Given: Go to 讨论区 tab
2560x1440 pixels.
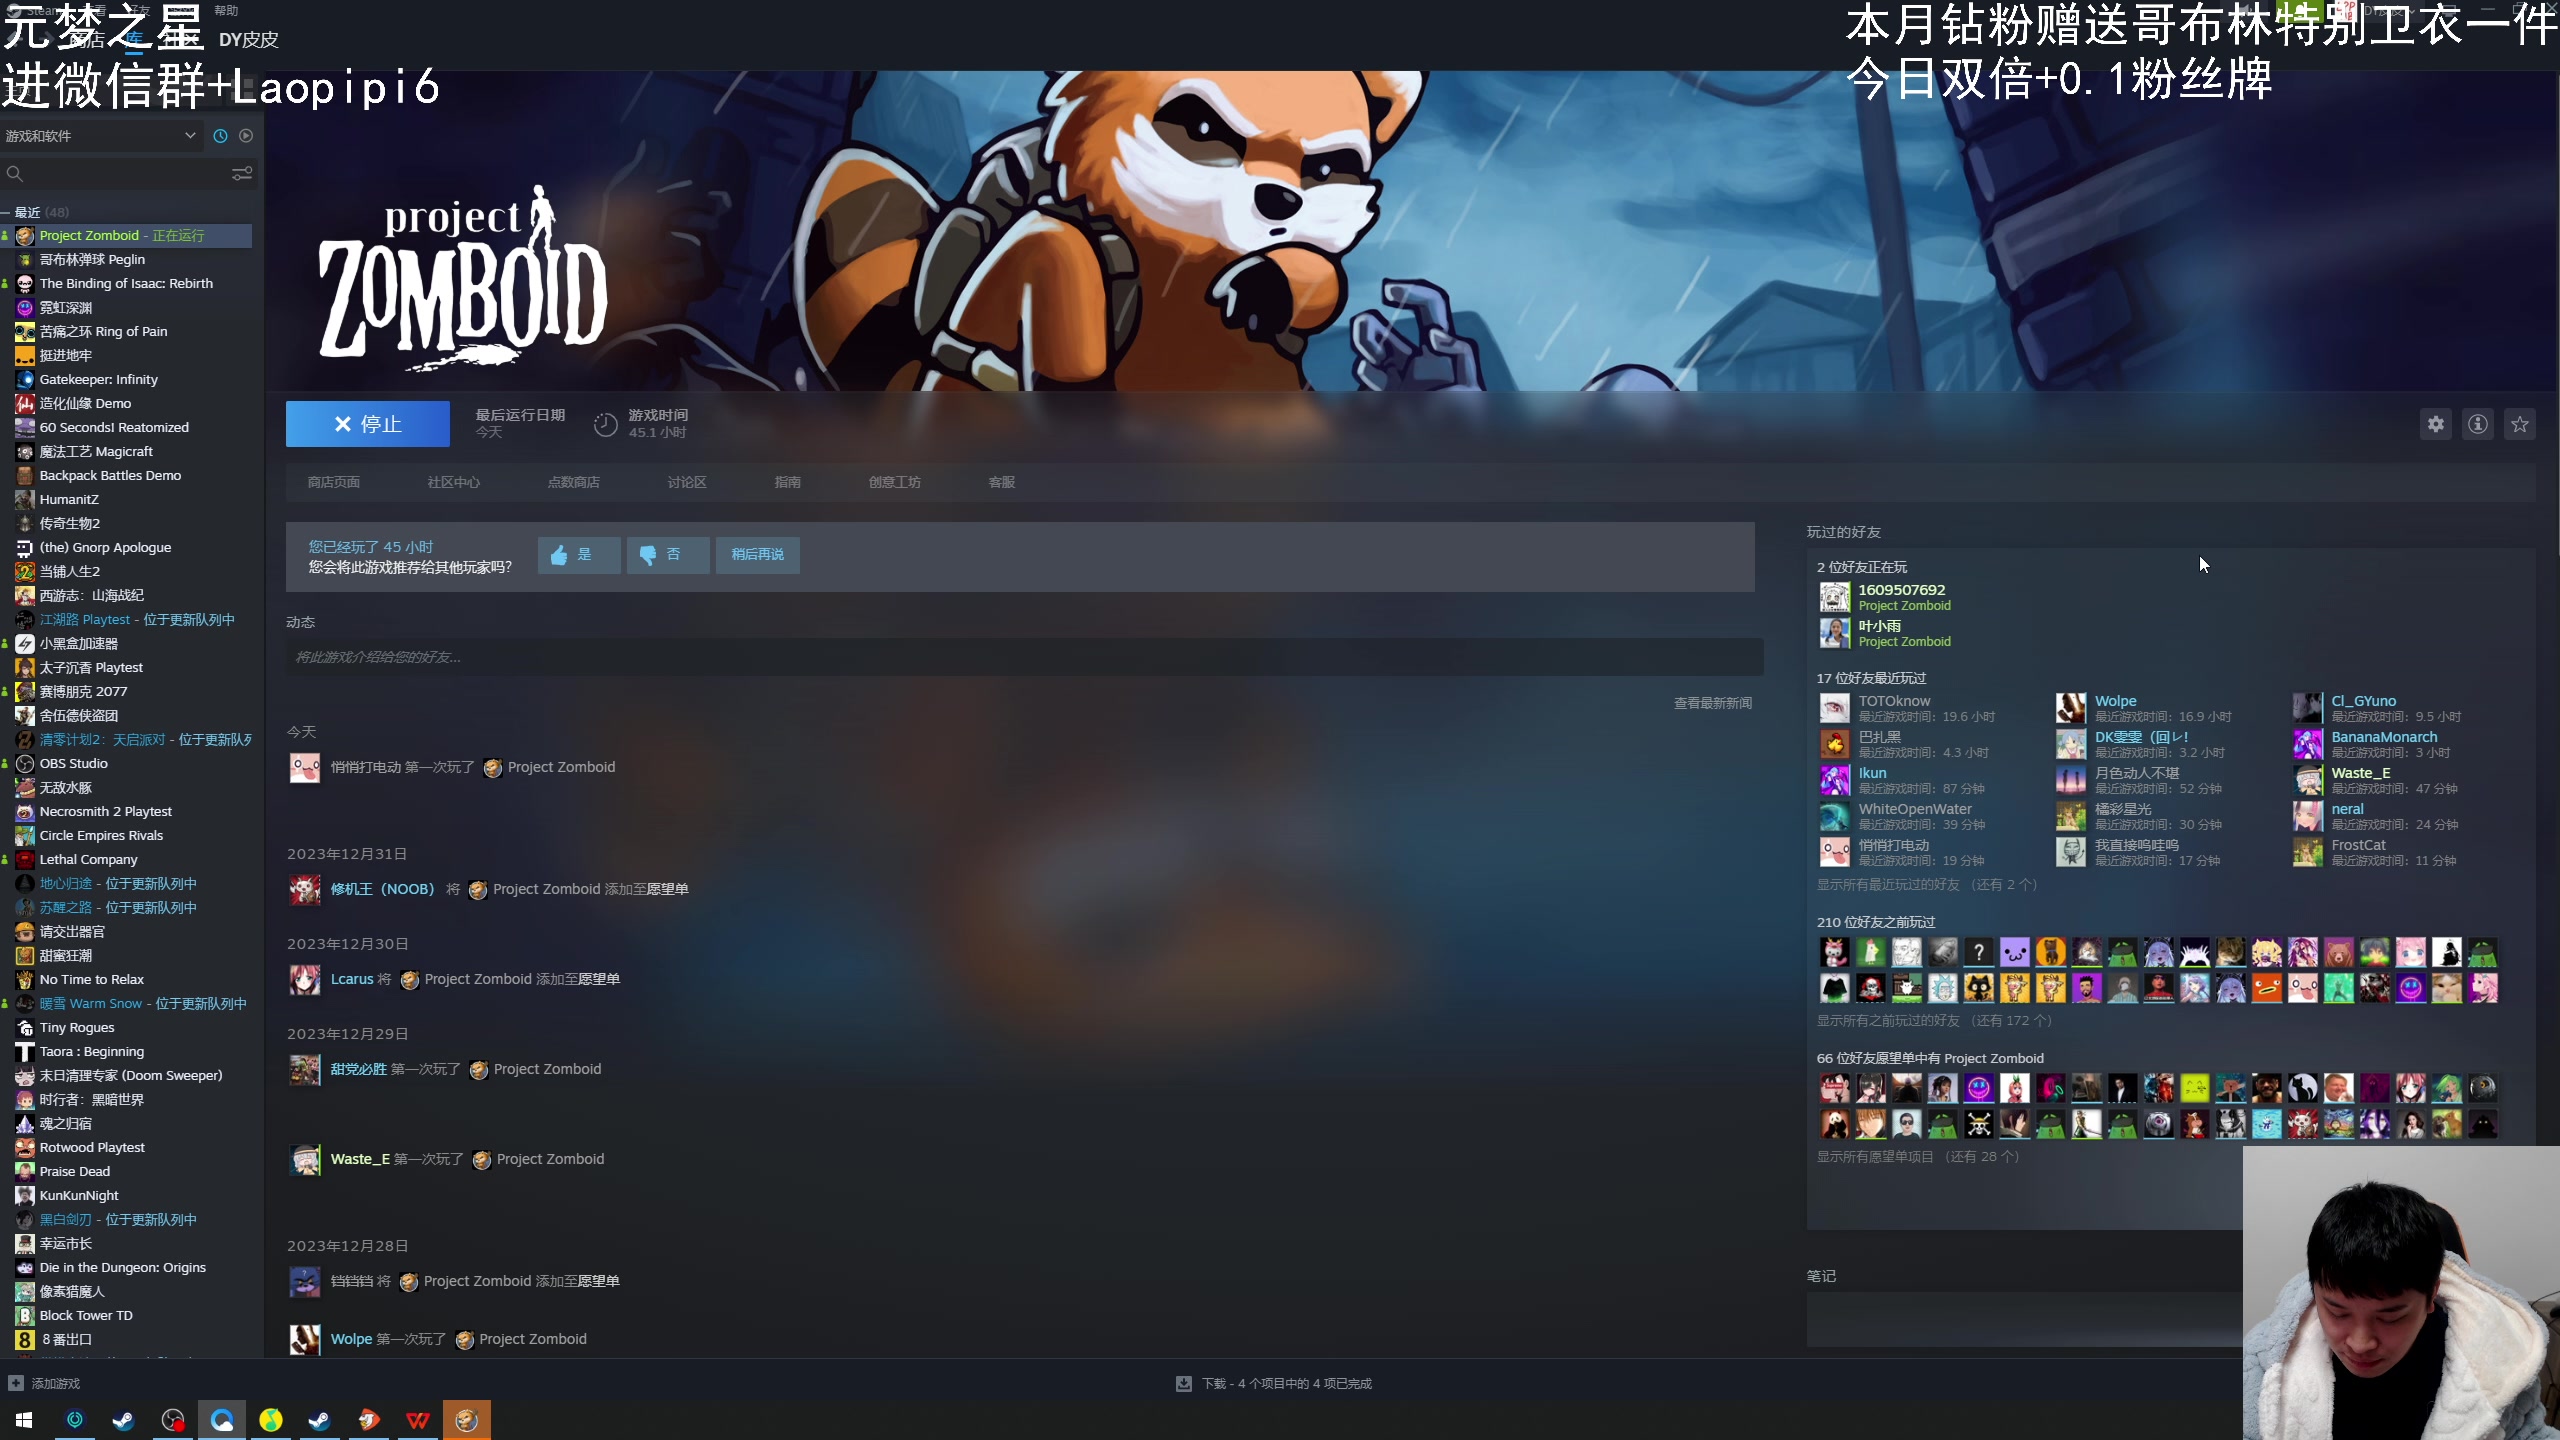Looking at the screenshot, I should coord(687,482).
